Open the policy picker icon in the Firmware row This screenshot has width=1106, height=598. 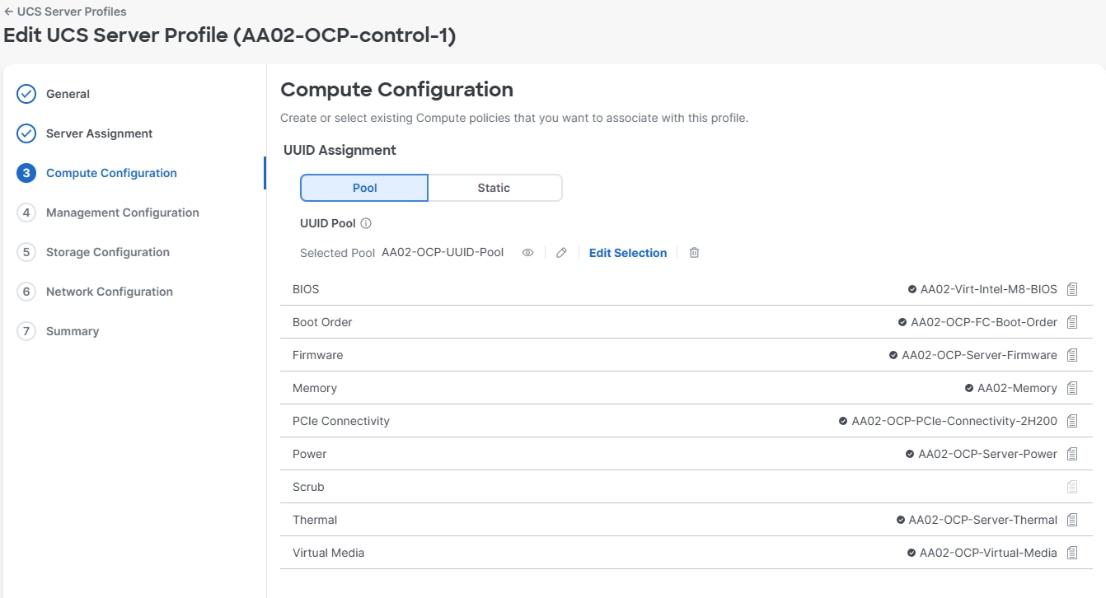tap(1072, 355)
